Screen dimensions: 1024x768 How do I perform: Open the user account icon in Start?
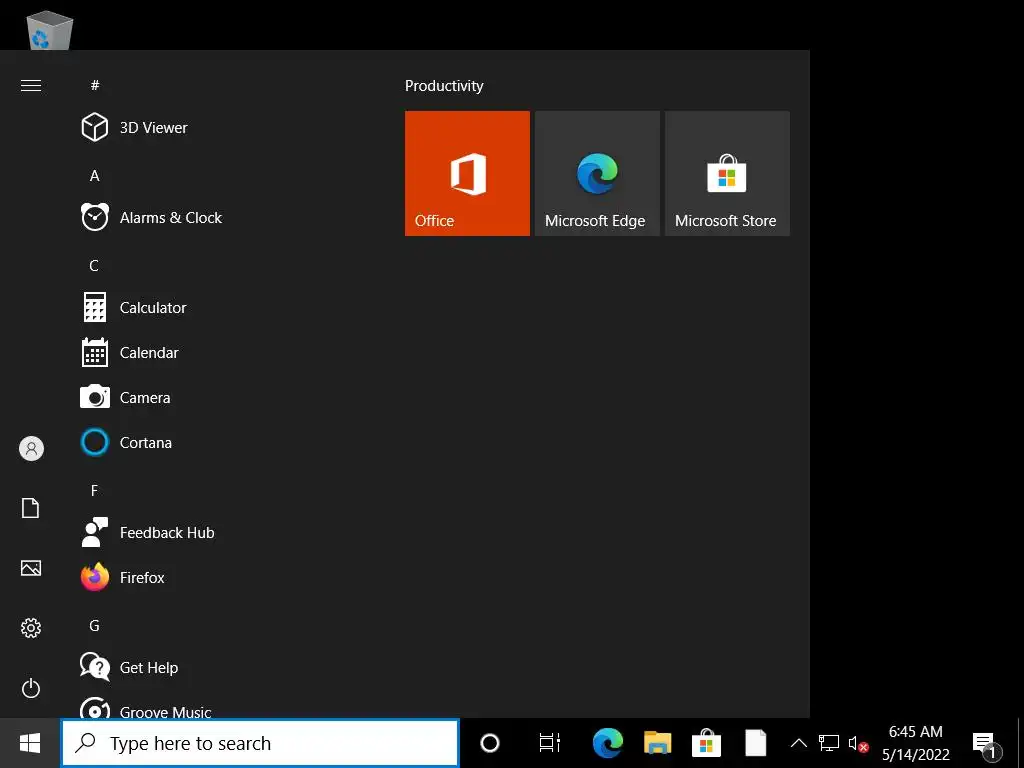click(31, 449)
